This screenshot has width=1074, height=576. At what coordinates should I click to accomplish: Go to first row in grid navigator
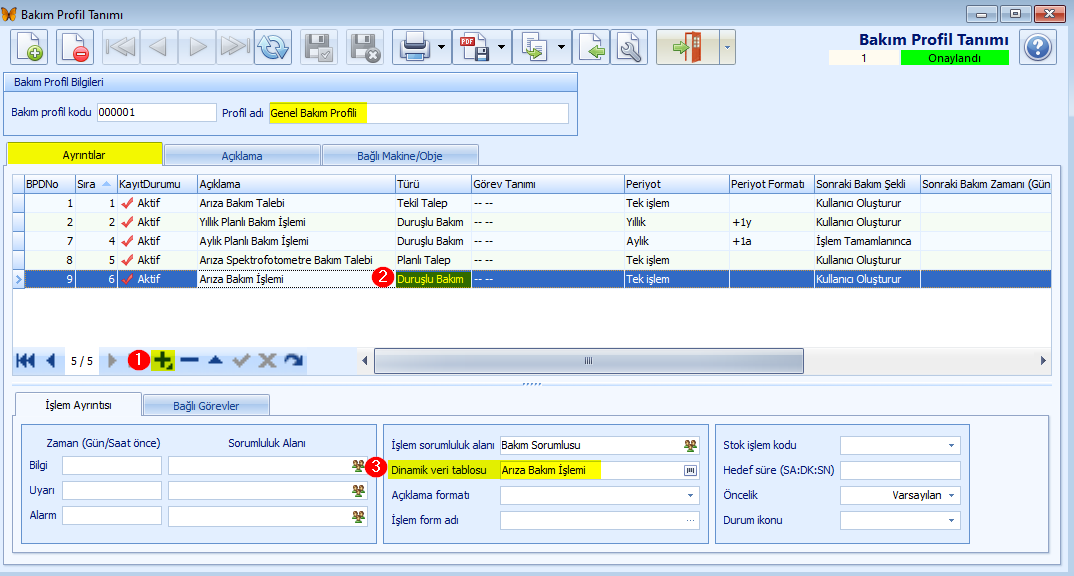[25, 360]
